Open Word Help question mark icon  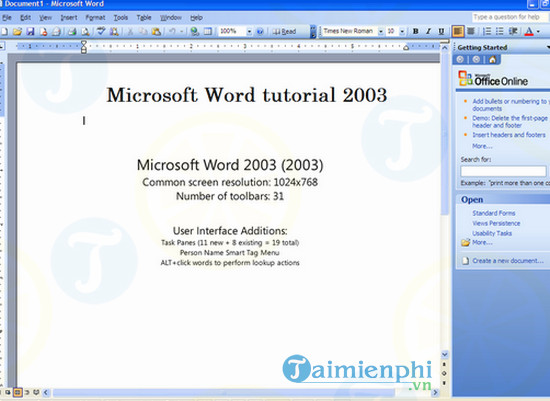(260, 32)
